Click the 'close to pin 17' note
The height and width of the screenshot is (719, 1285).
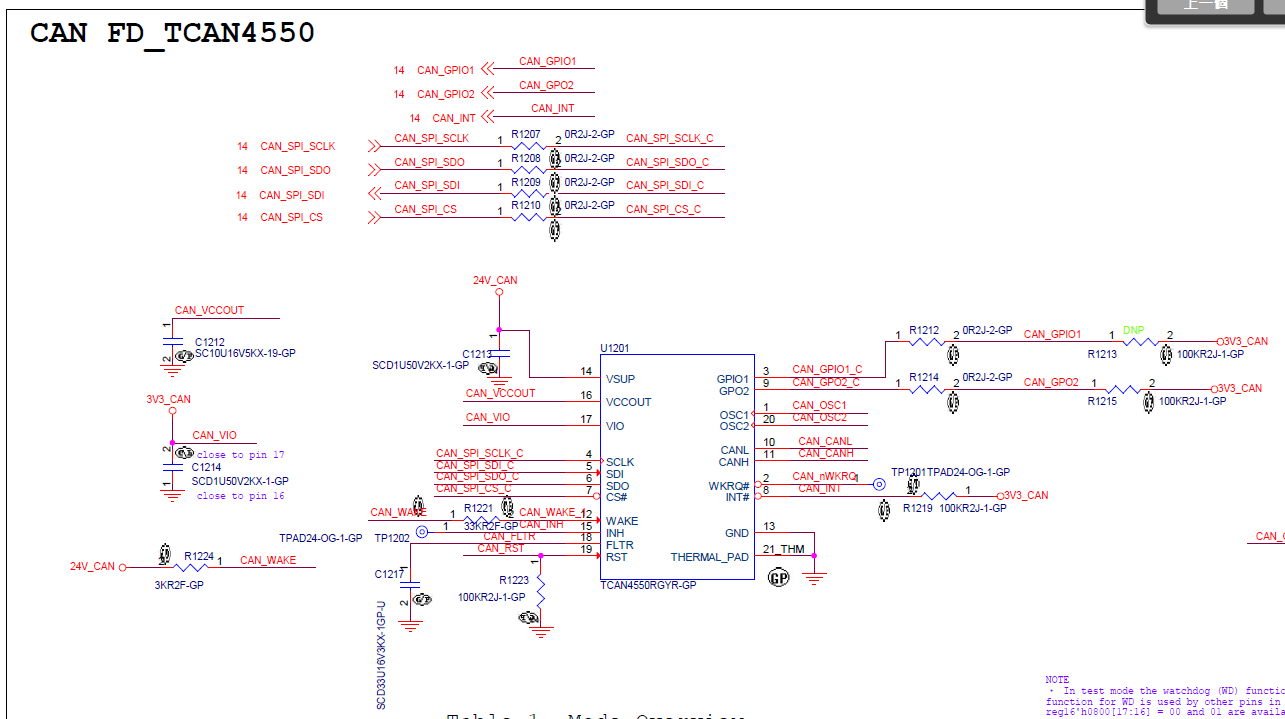[240, 455]
